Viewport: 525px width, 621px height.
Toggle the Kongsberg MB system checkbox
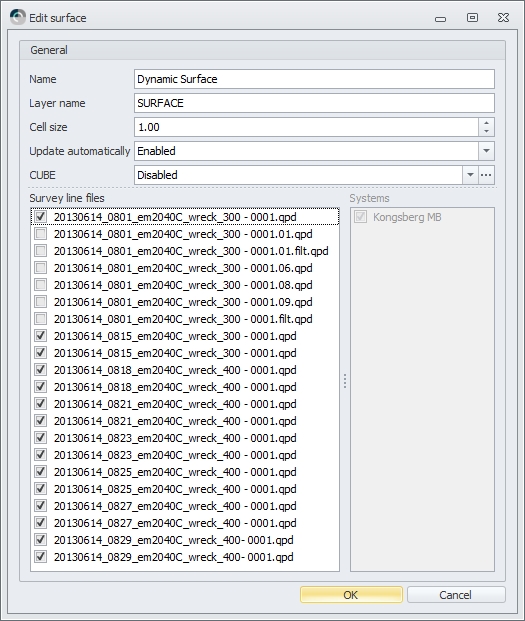tap(360, 217)
